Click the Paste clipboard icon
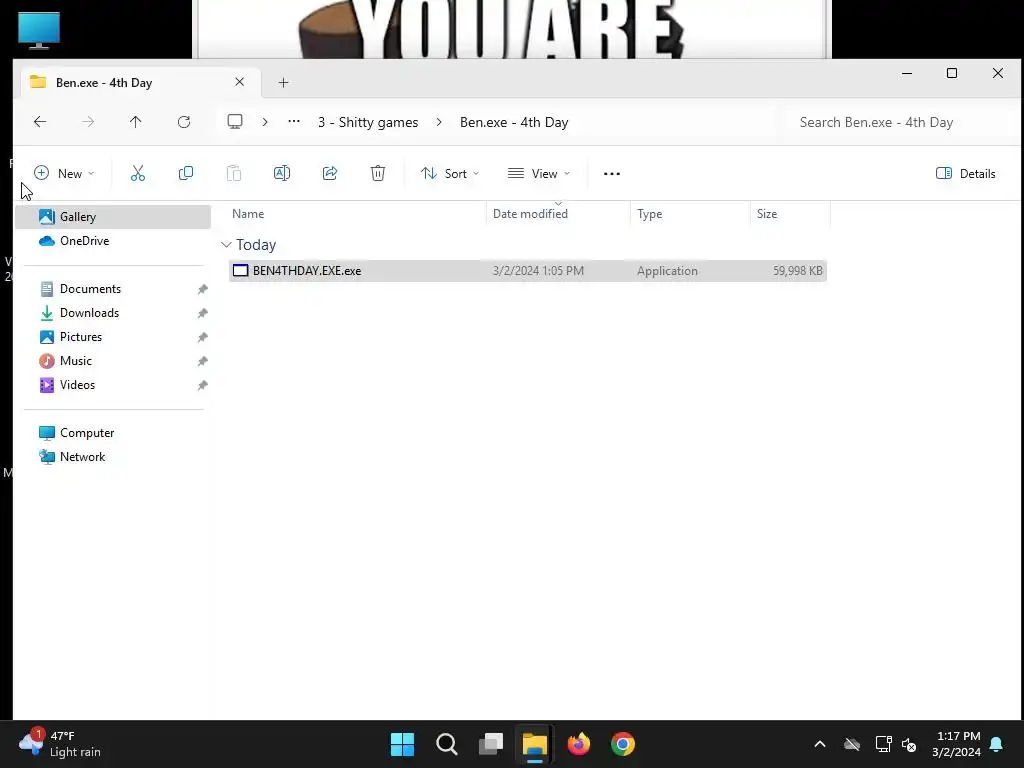This screenshot has width=1024, height=768. tap(234, 173)
